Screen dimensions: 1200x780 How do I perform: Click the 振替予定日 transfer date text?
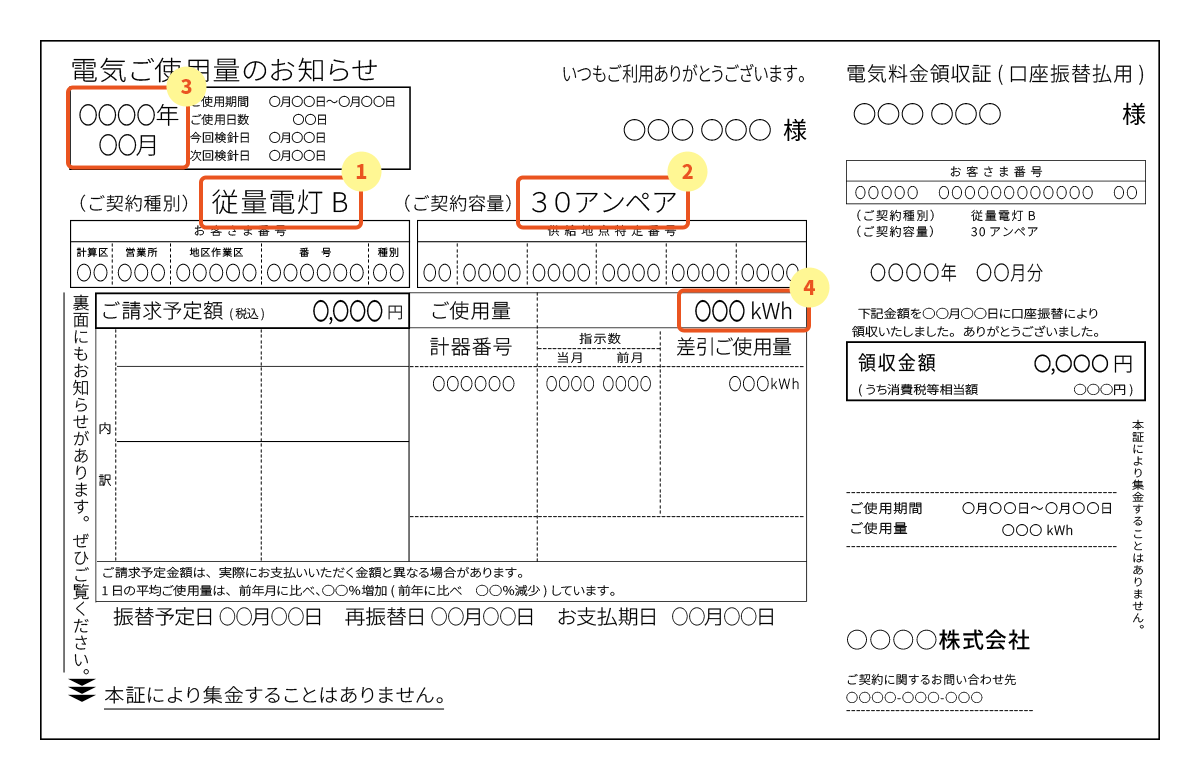click(x=217, y=617)
